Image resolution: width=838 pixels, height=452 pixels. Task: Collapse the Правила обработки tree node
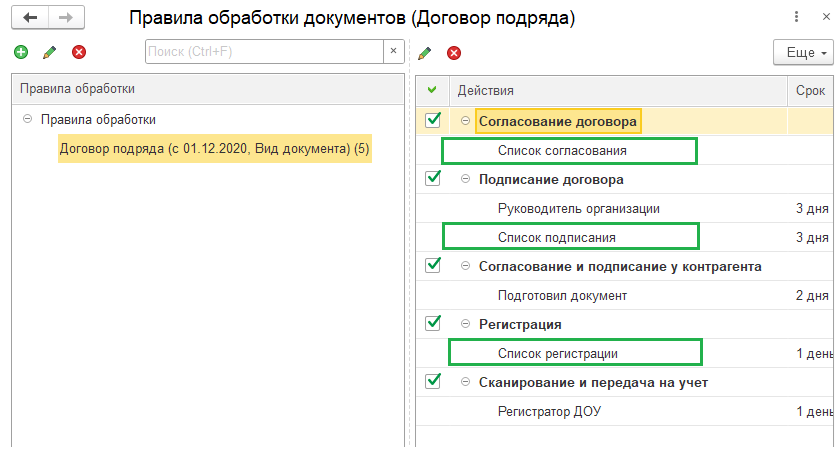coord(26,119)
